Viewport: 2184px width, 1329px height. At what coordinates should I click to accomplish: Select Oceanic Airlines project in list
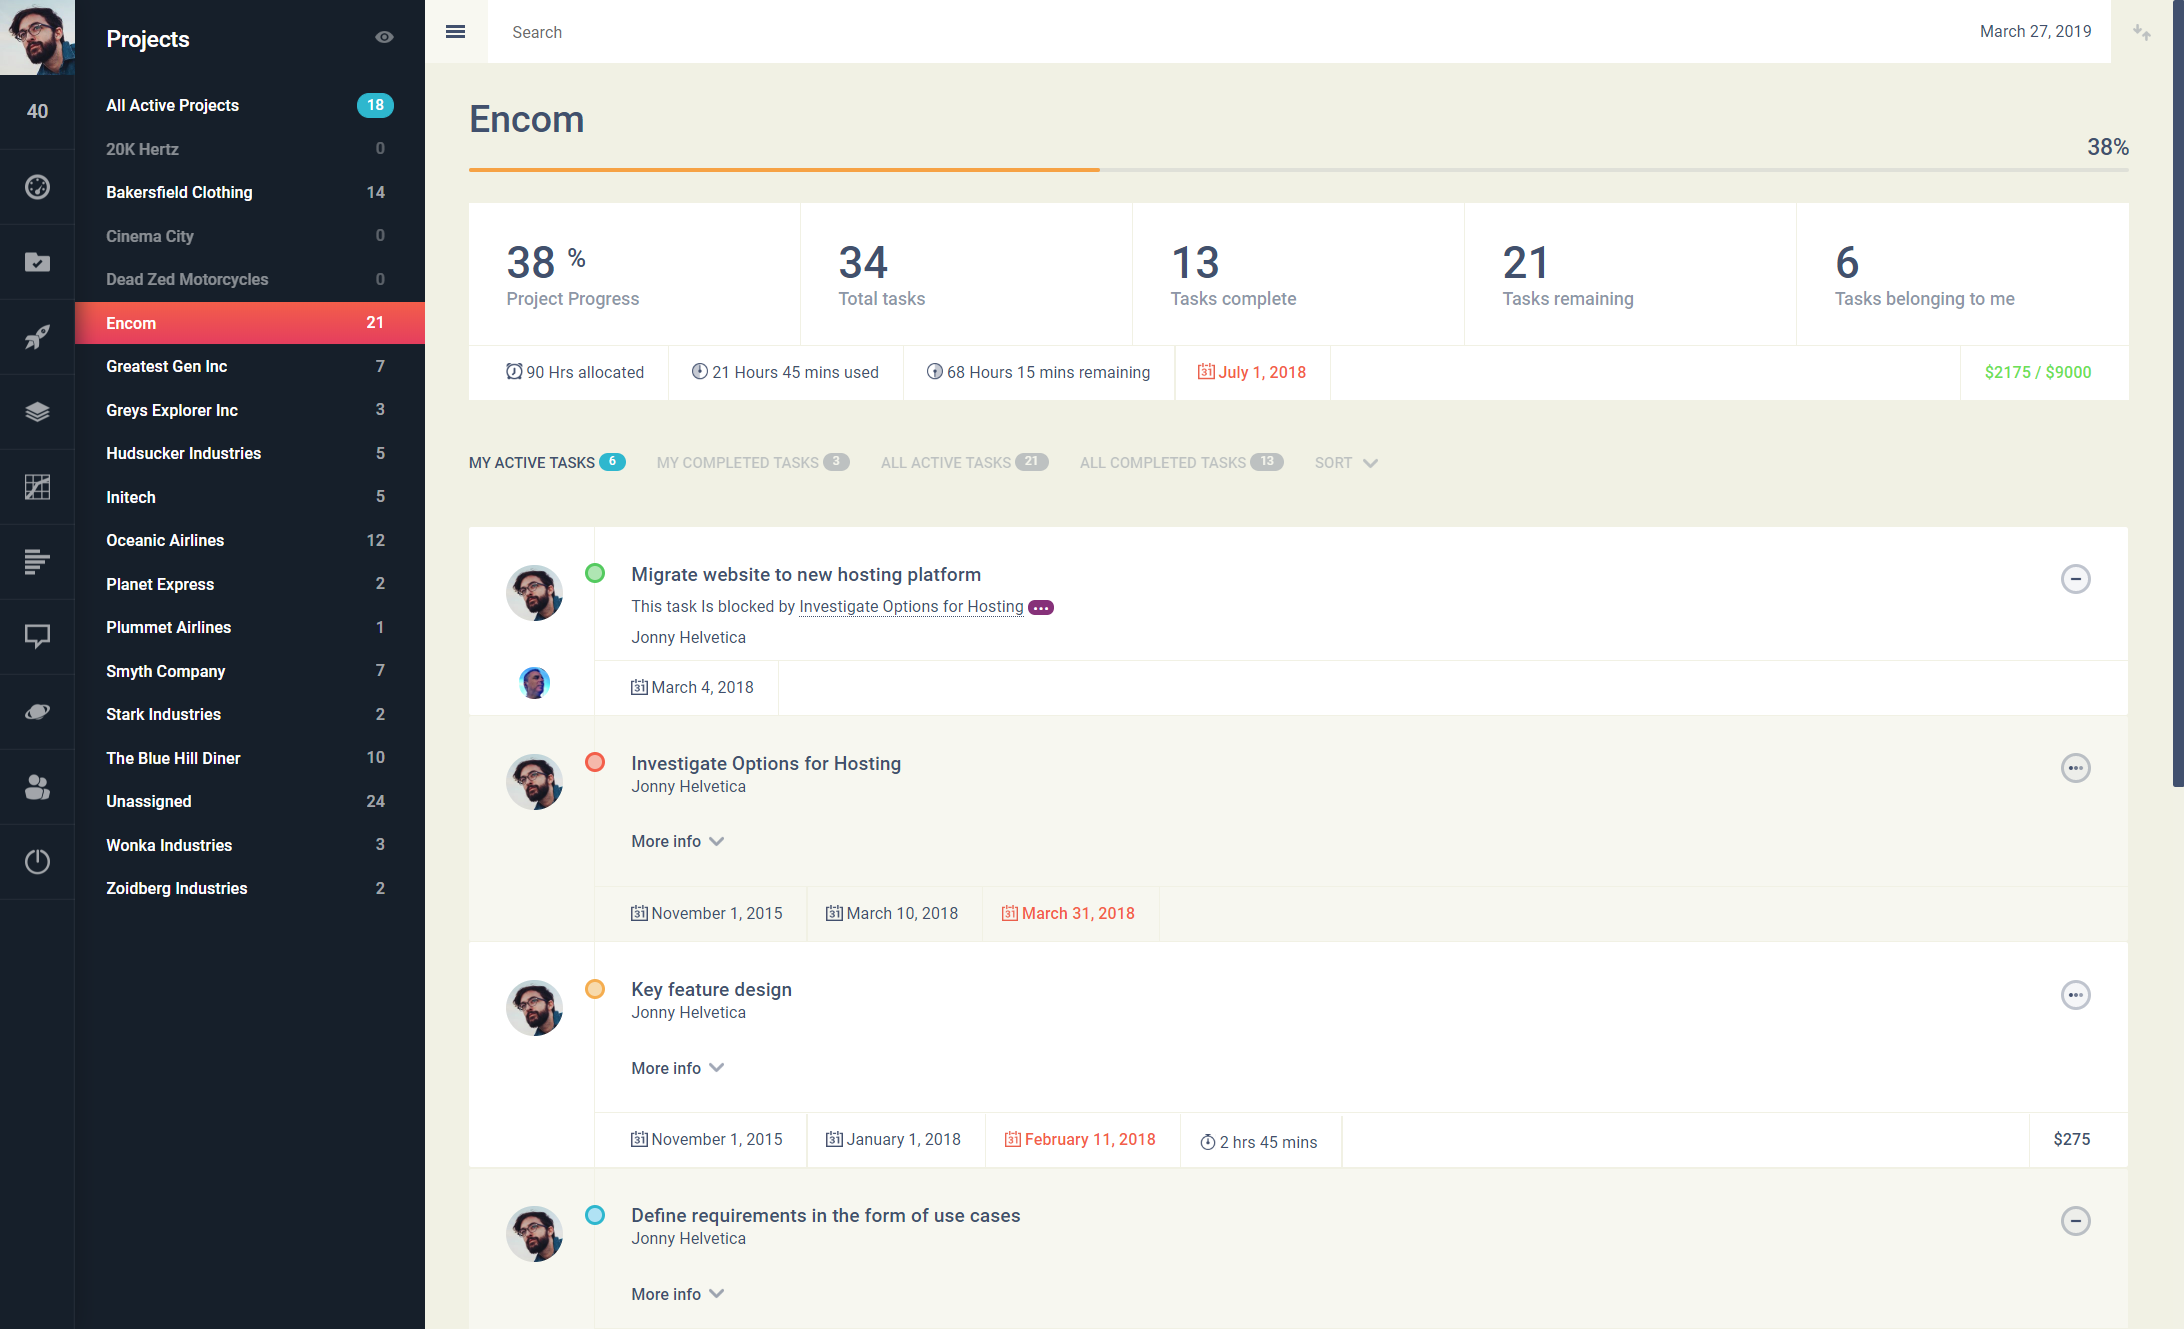165,540
